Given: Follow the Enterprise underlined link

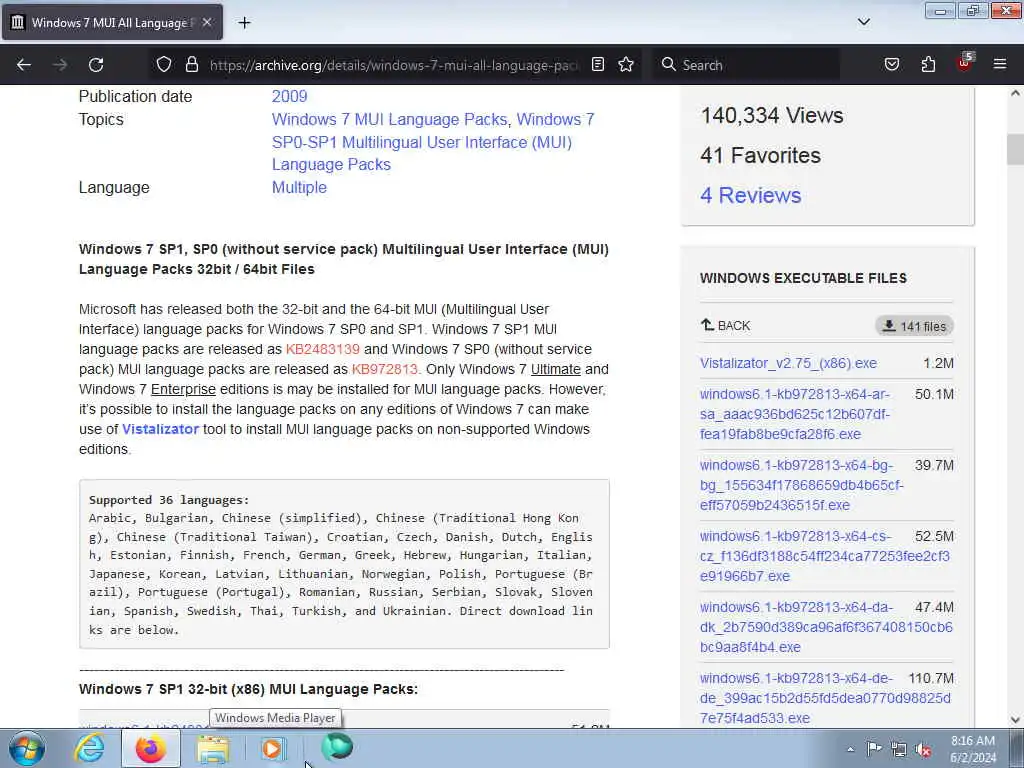Looking at the screenshot, I should [183, 389].
